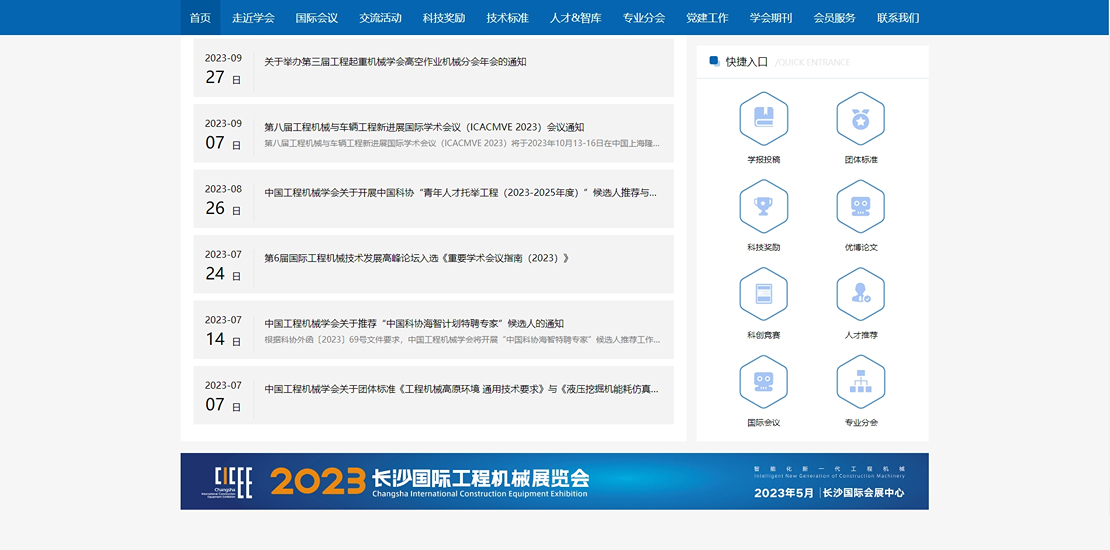Open the 专业分会 org-chart icon
Viewport: 1110px width, 550px height.
(x=860, y=382)
